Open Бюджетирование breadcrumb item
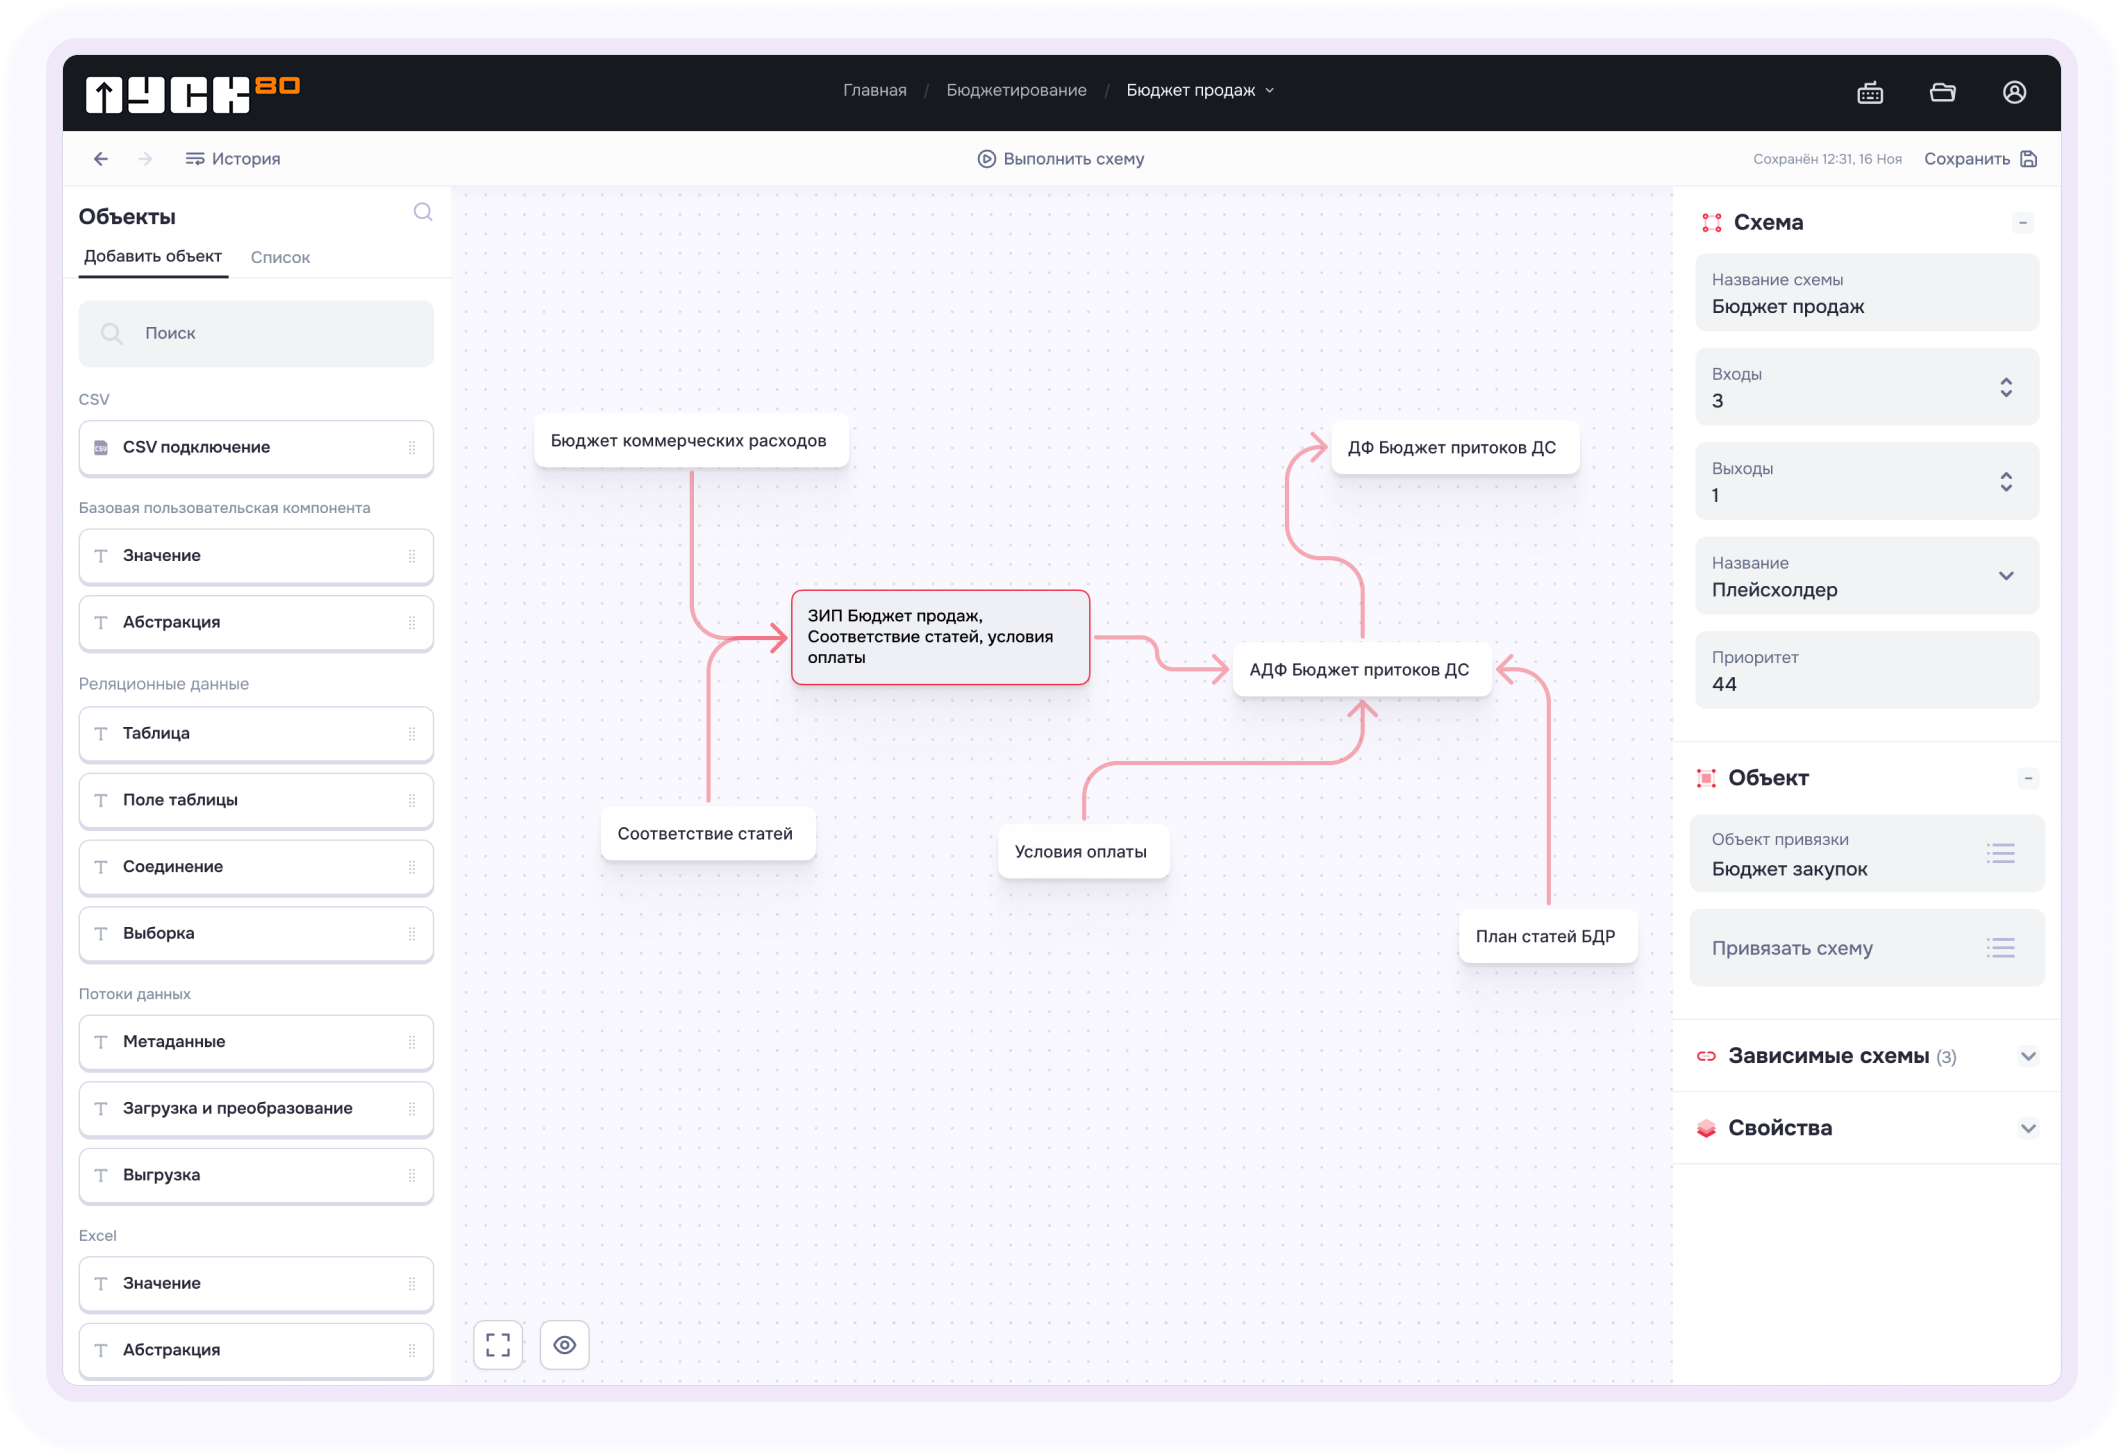 pos(1016,90)
